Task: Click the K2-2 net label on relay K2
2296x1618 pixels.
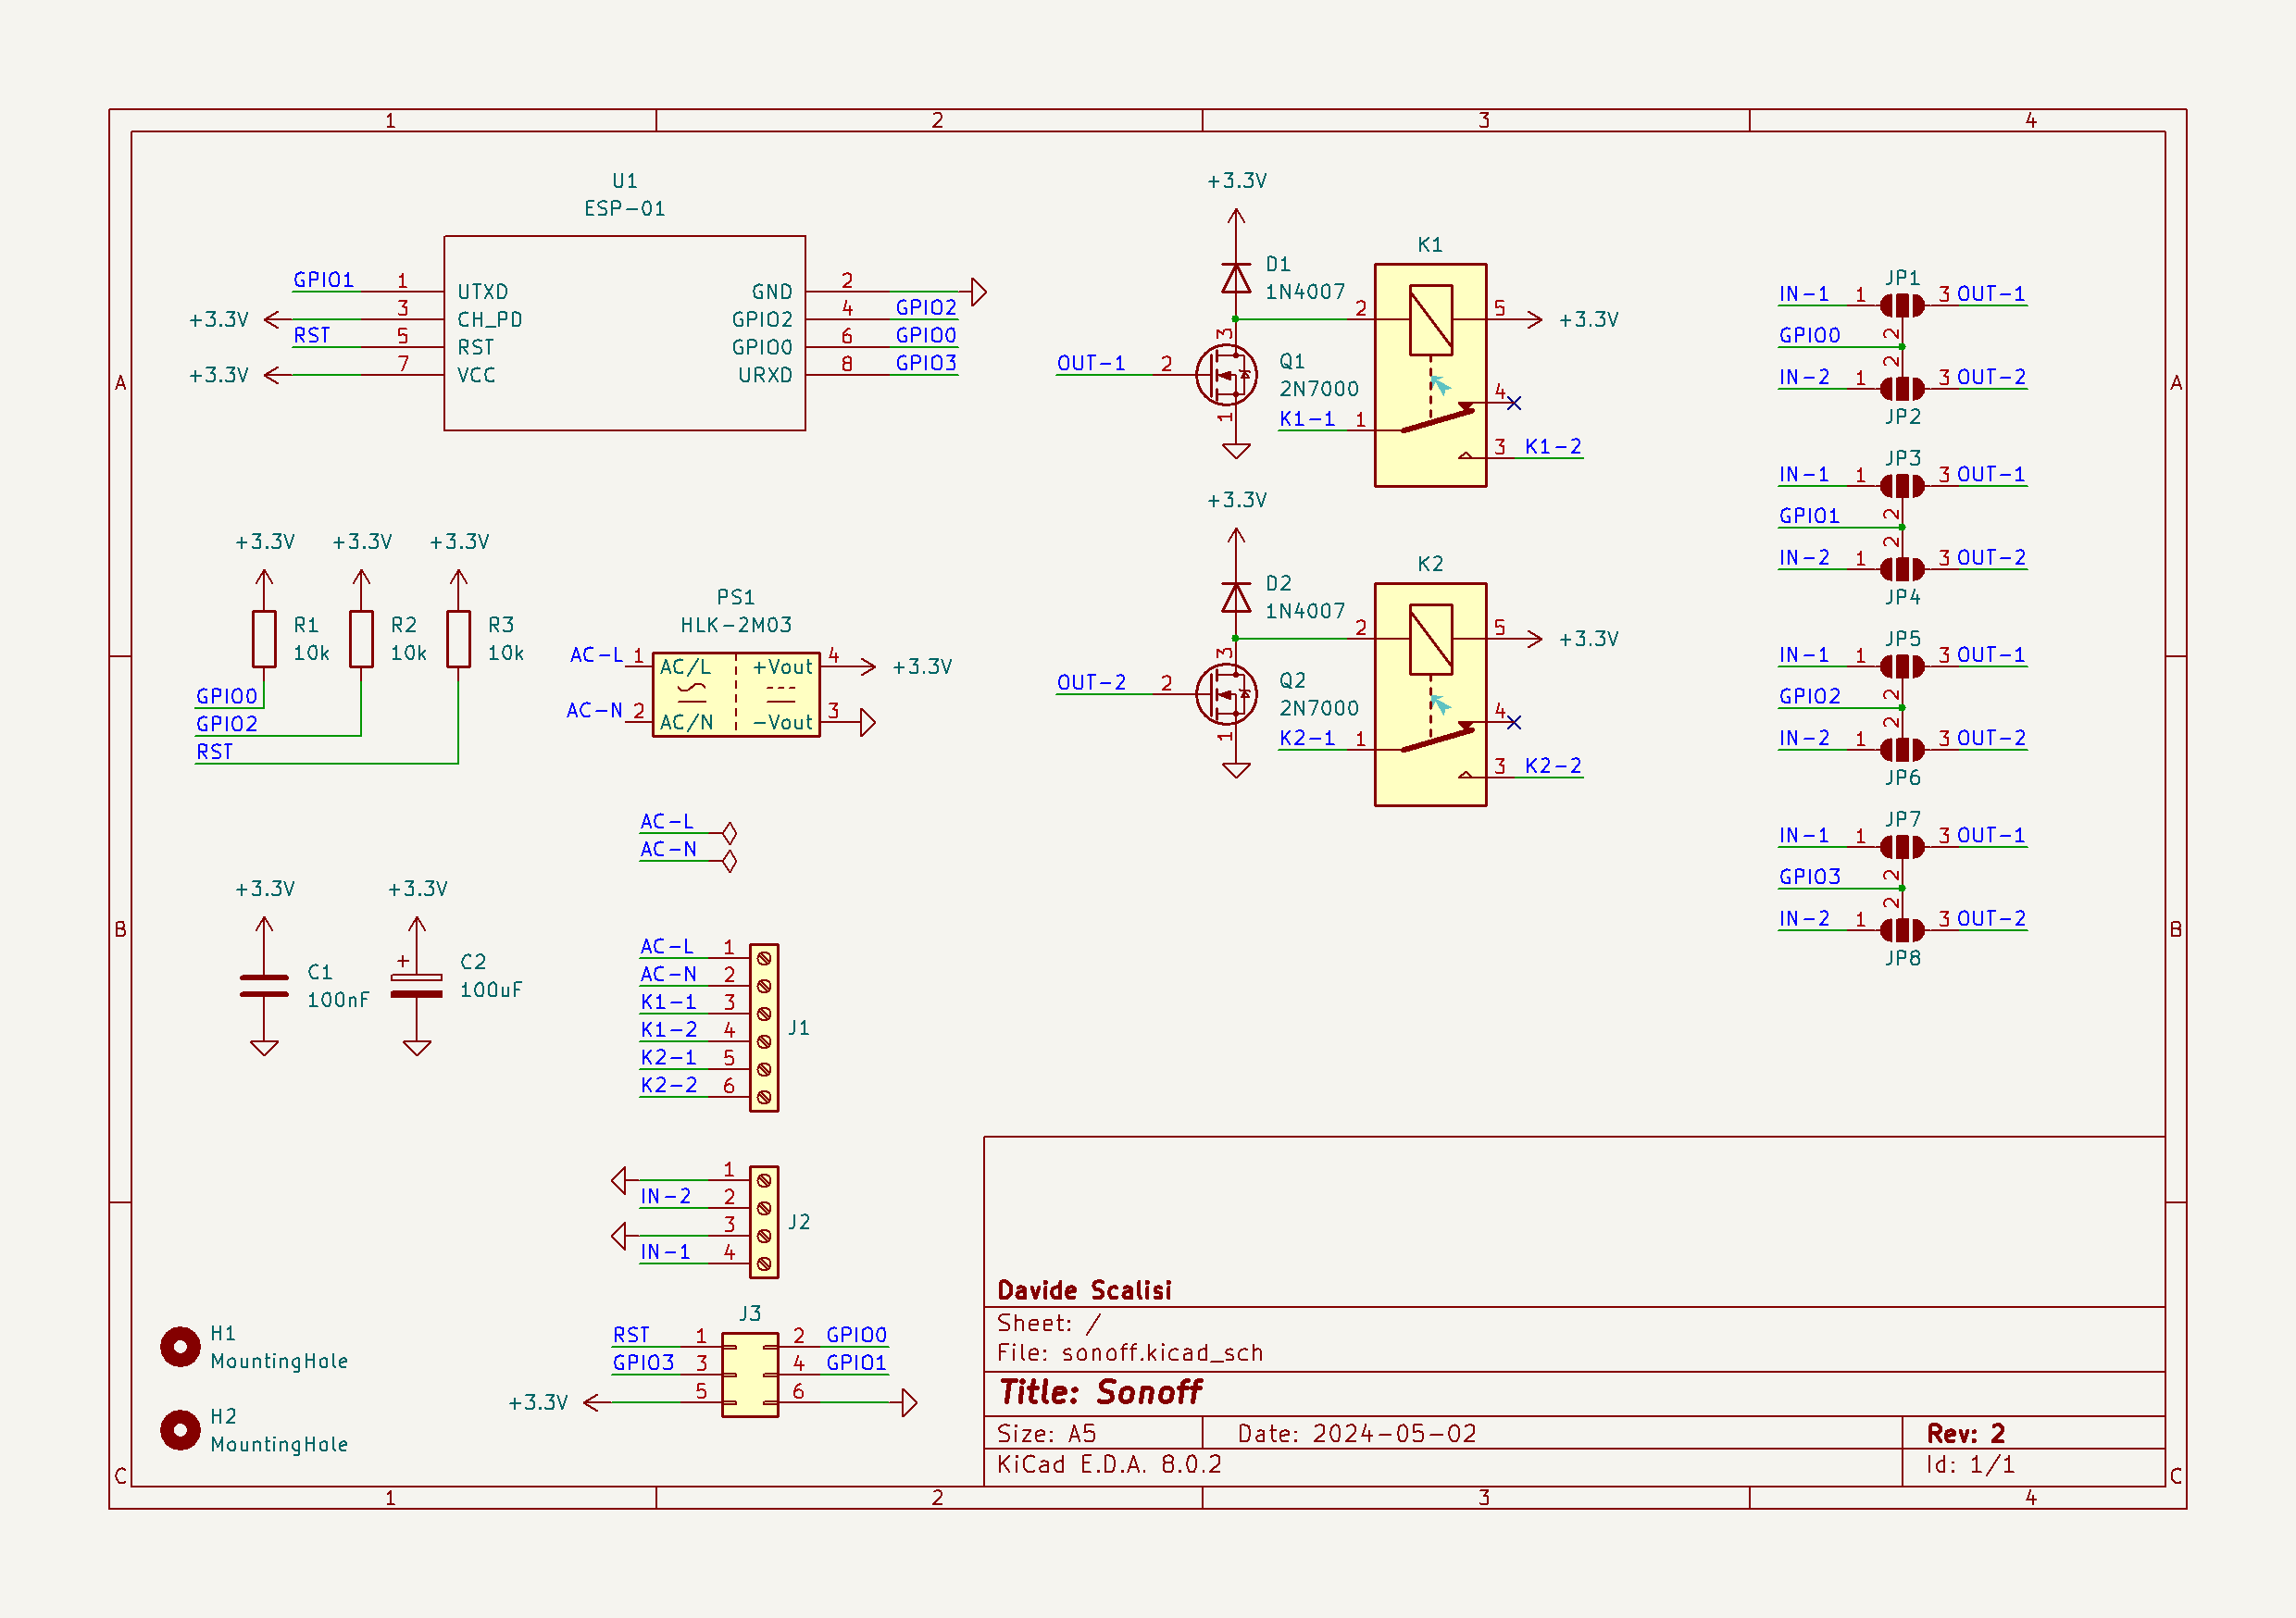Action: point(1553,765)
